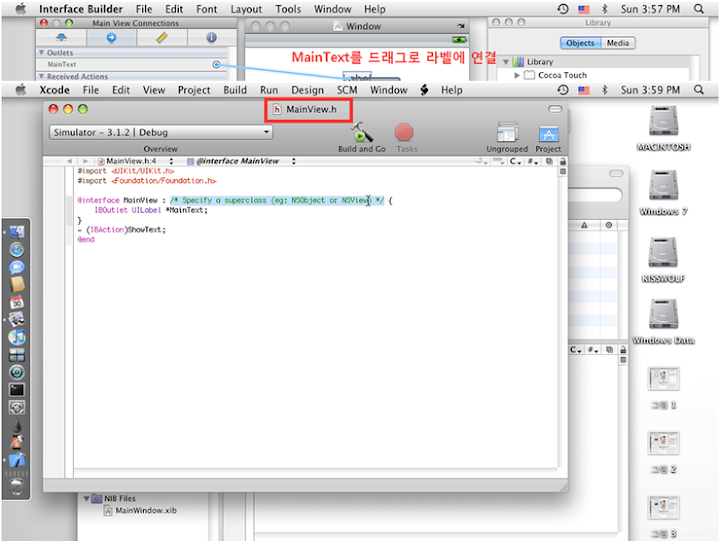This screenshot has height=541, width=720.
Task: Click the US flag input menu in Xcode bar
Action: 584,90
